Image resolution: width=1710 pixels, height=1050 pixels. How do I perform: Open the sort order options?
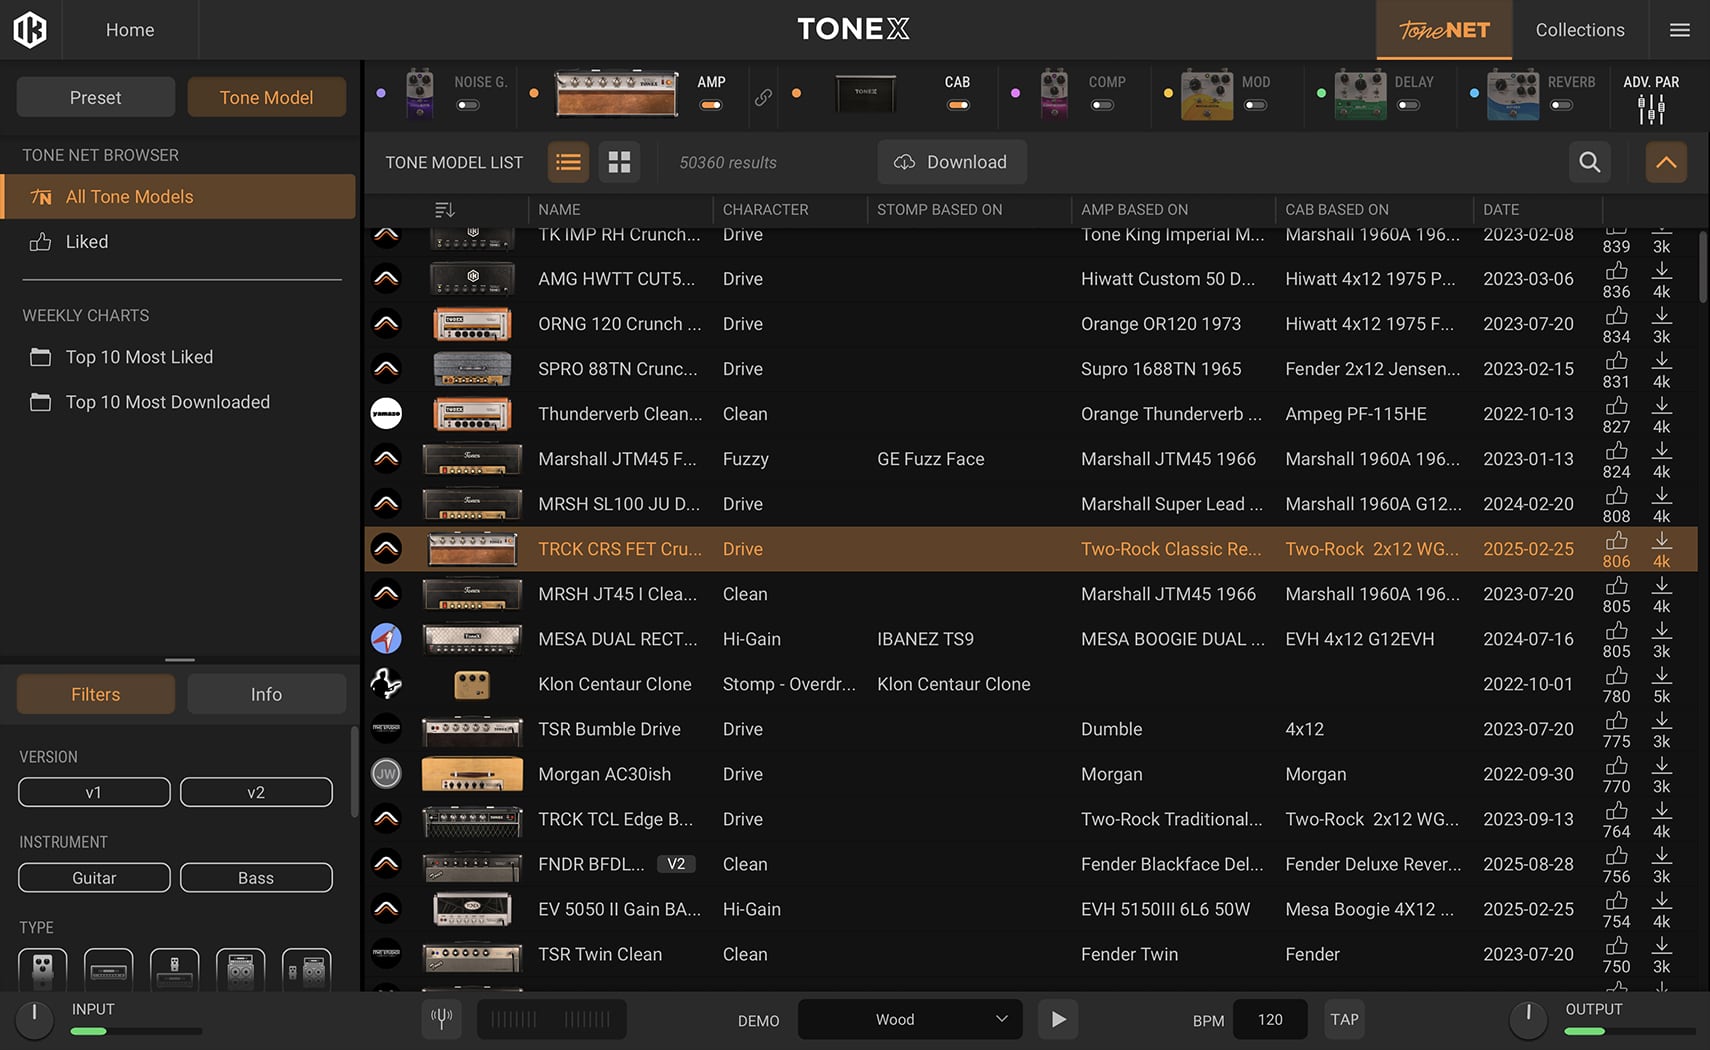click(x=445, y=209)
